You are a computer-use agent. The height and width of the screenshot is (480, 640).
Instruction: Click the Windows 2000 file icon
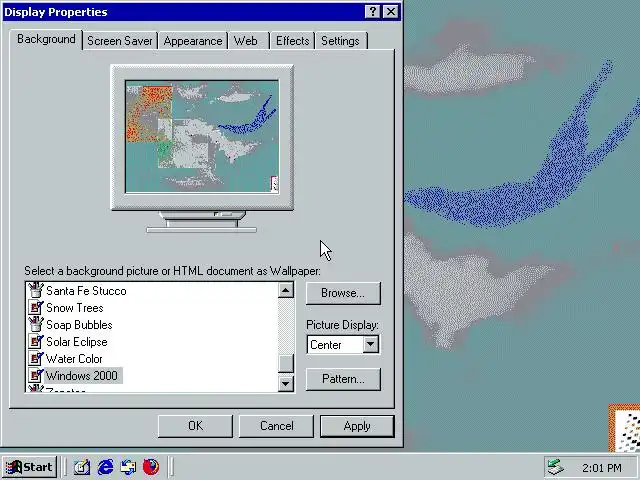click(x=36, y=376)
